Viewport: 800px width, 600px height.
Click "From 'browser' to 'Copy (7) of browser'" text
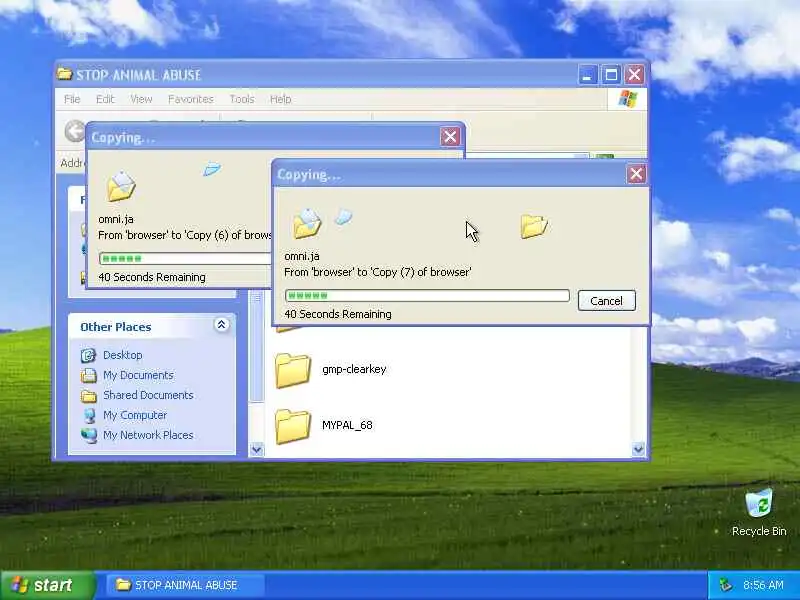[378, 272]
